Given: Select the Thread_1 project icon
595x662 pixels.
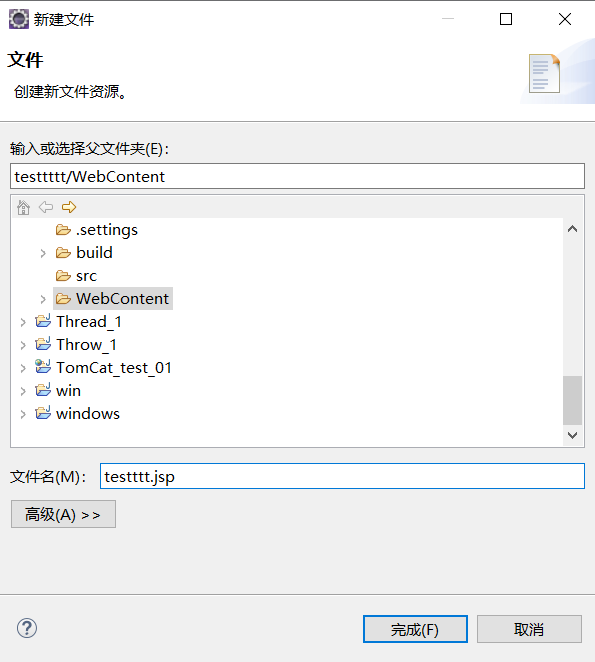Looking at the screenshot, I should (43, 321).
